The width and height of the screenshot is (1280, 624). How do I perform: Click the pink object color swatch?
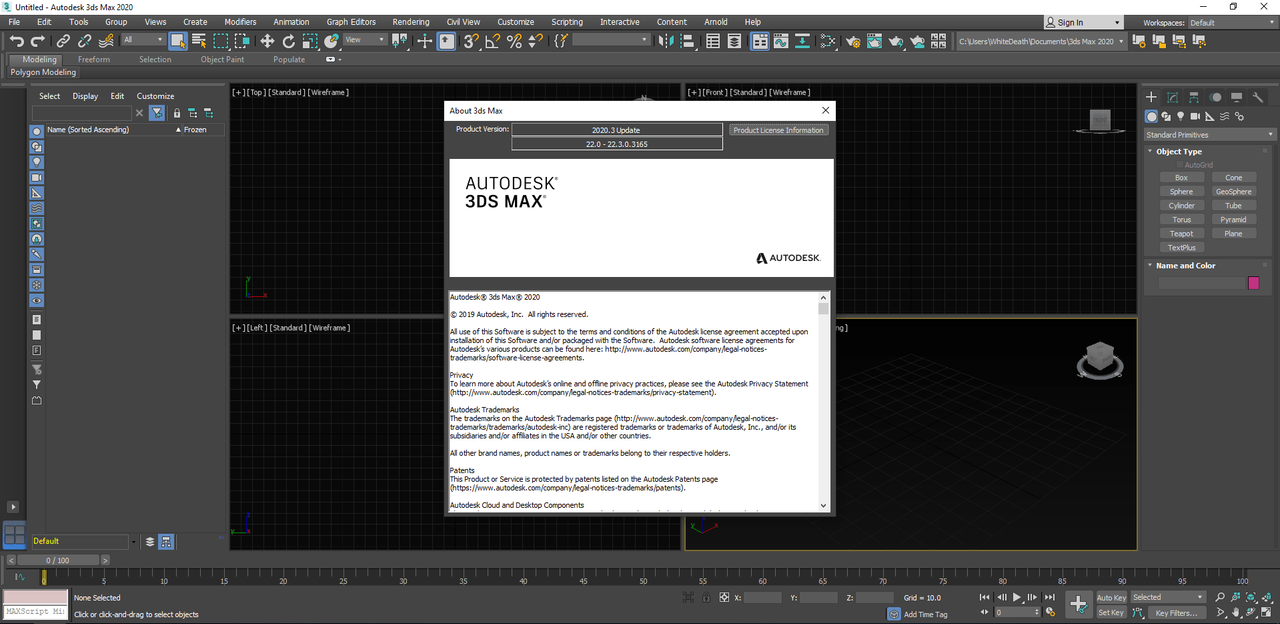point(1254,283)
